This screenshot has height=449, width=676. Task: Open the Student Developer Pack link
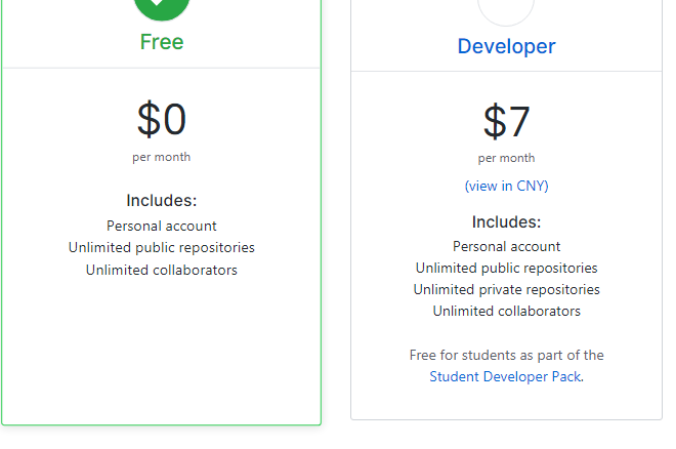(505, 377)
